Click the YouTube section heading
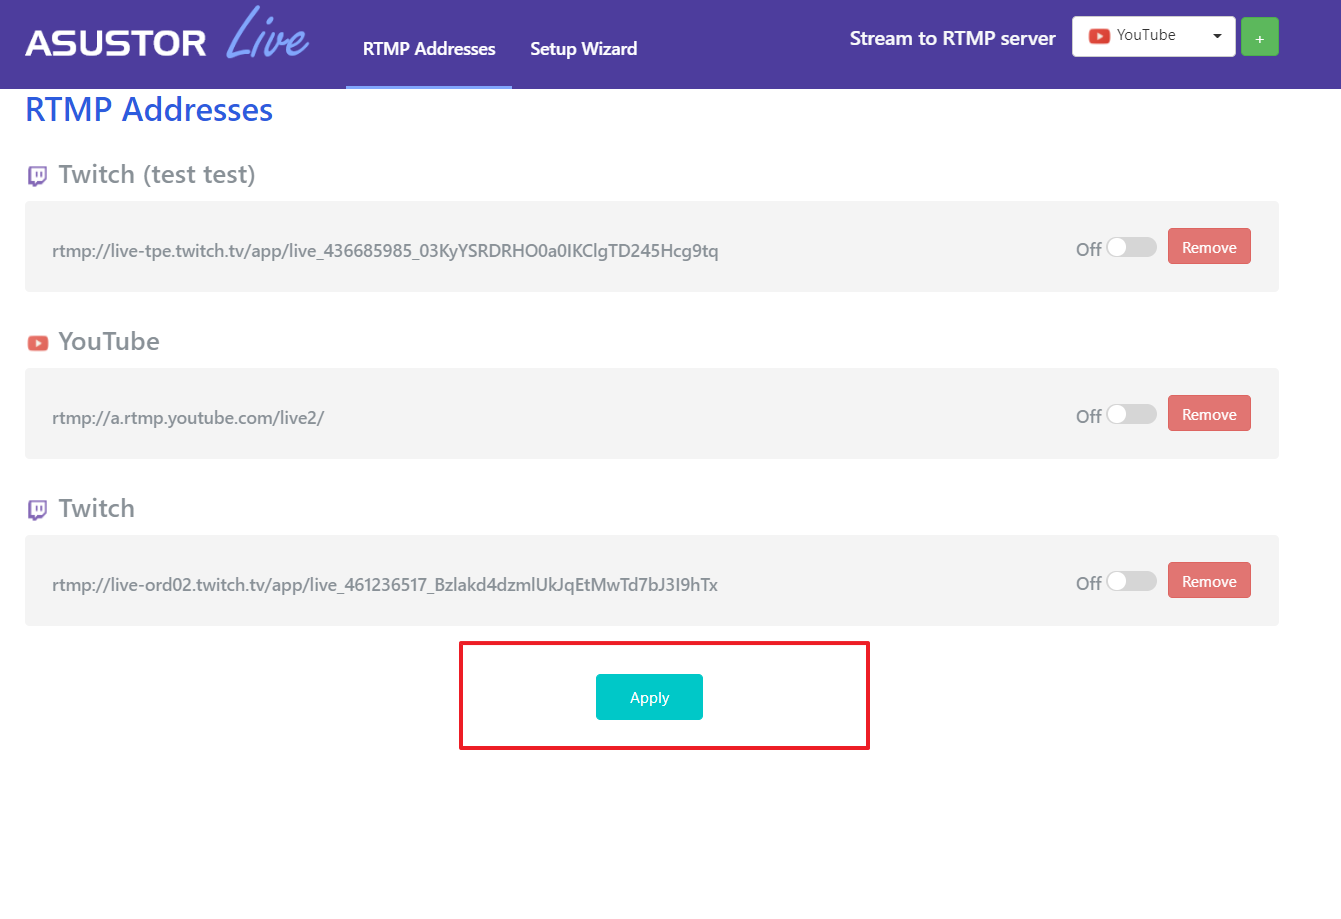 [109, 342]
